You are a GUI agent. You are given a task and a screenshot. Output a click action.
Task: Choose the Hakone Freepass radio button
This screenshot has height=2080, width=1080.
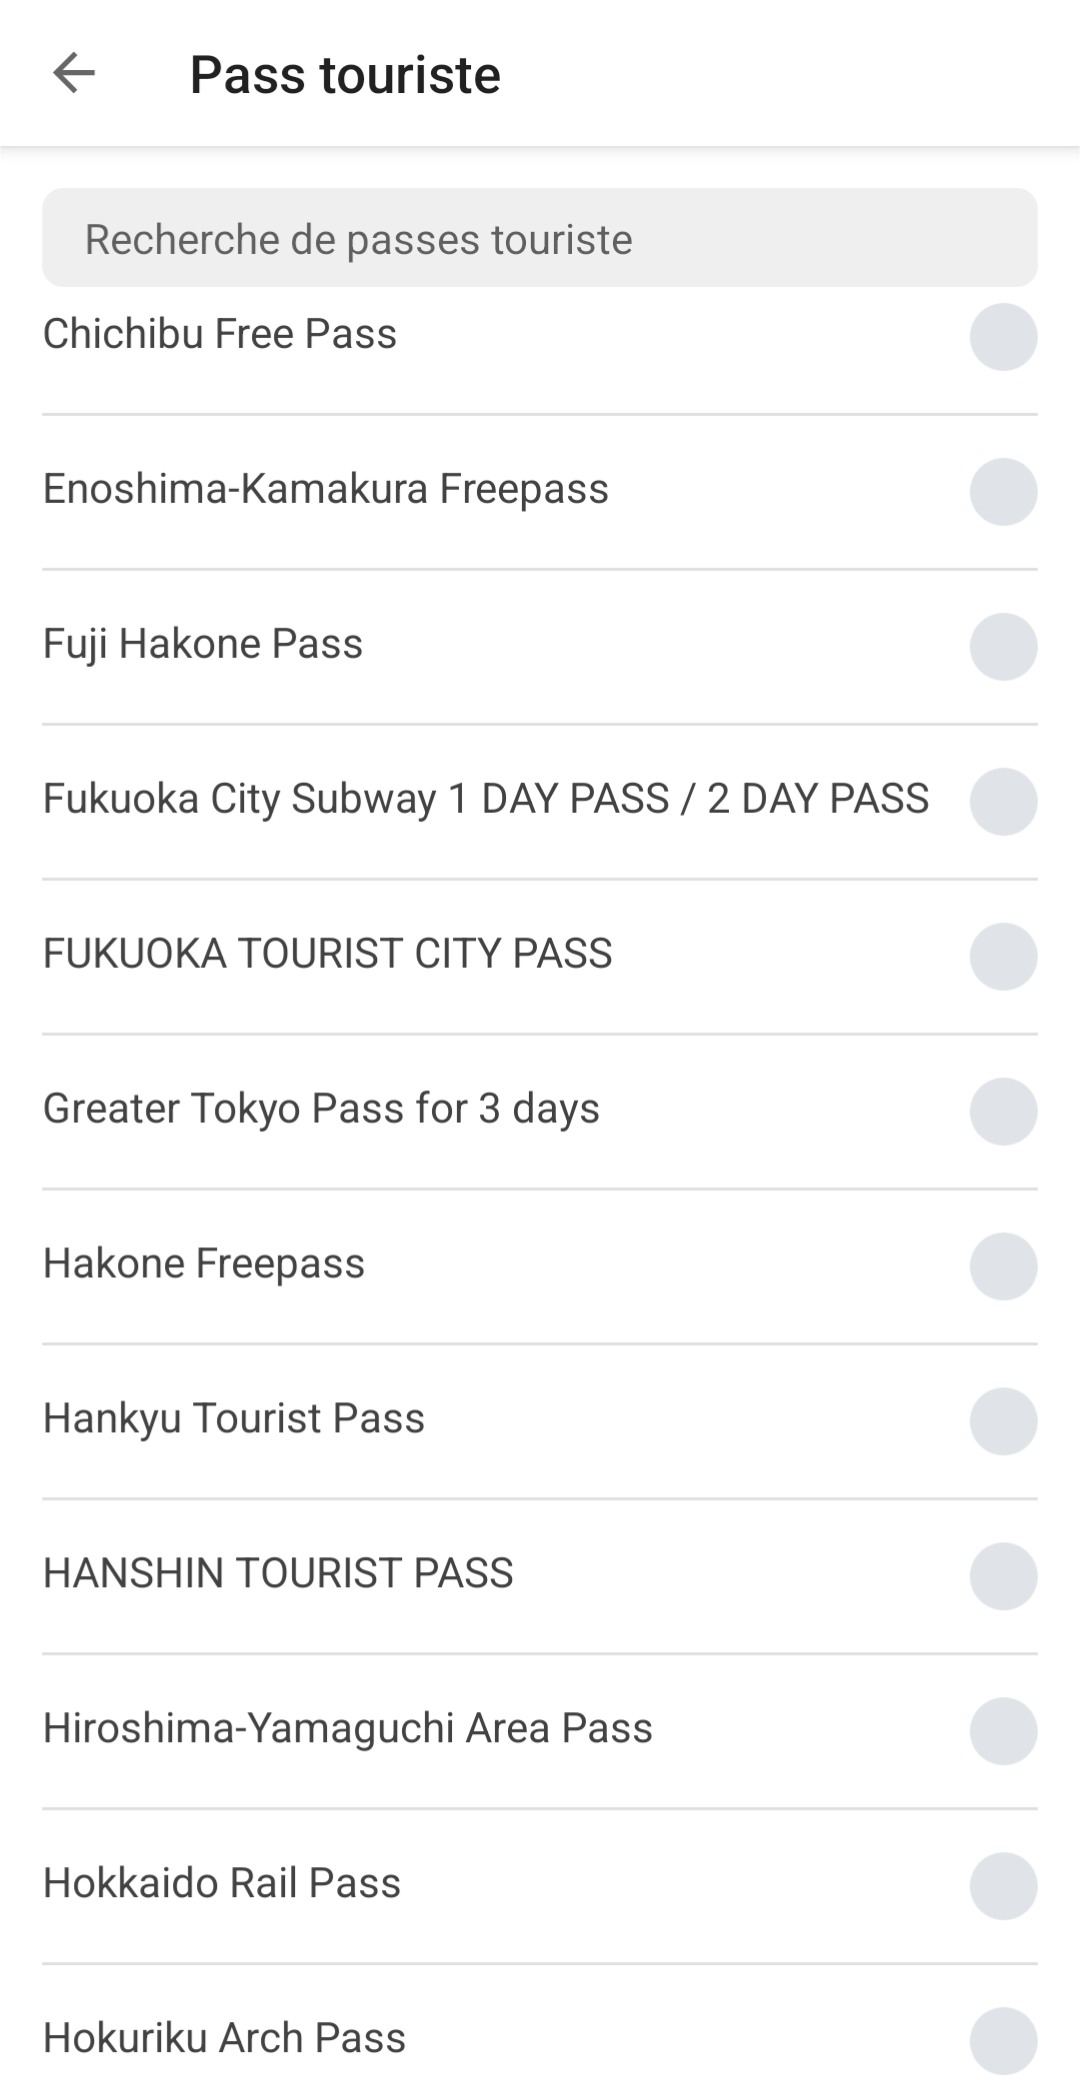pos(1003,1267)
